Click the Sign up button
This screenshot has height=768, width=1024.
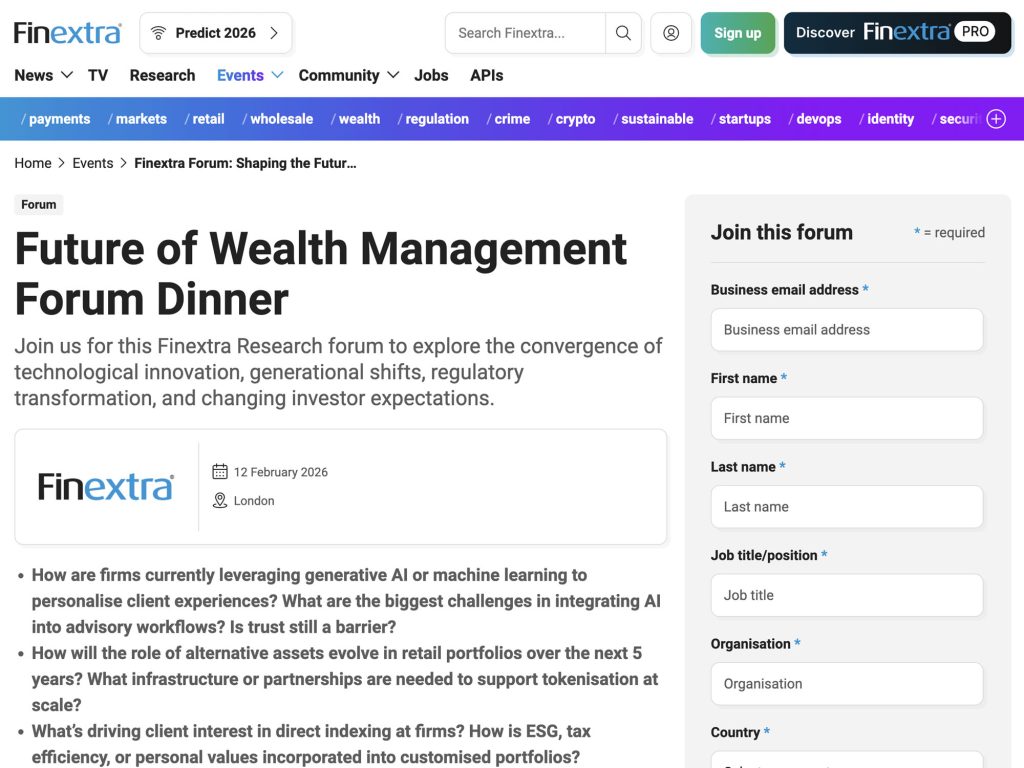[x=738, y=32]
